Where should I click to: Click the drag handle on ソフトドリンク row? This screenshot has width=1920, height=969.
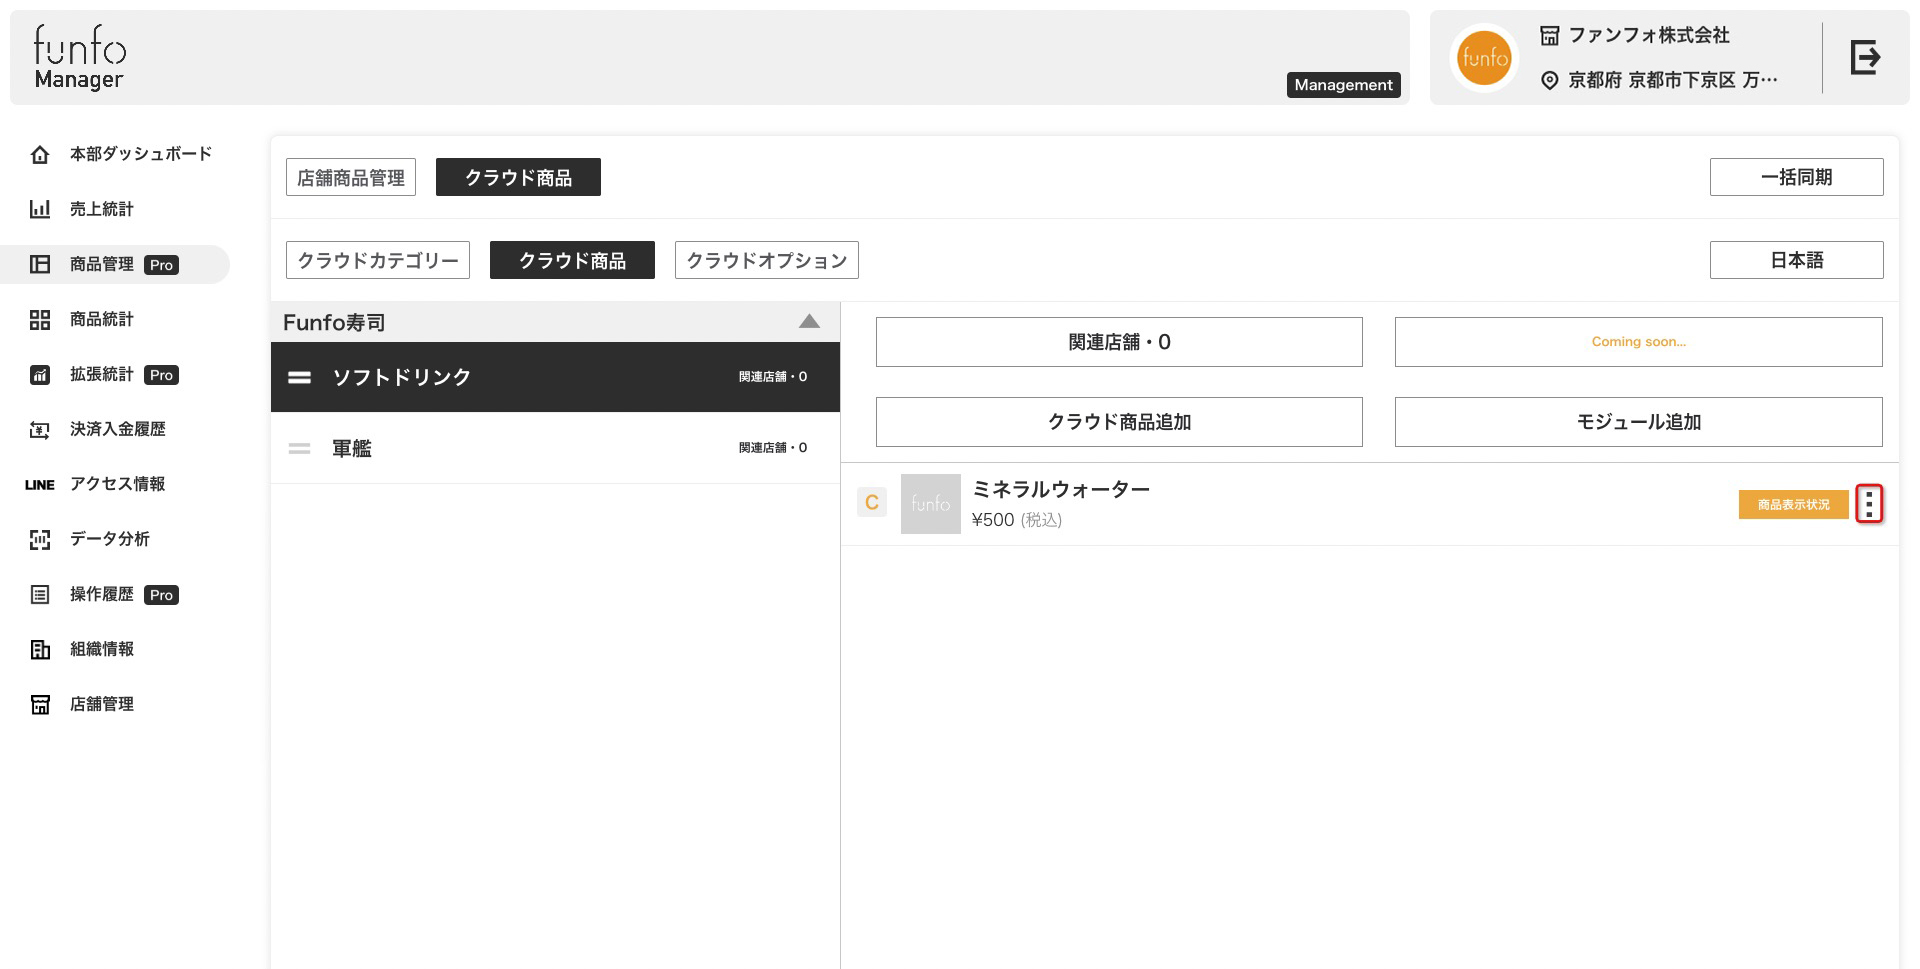click(300, 377)
